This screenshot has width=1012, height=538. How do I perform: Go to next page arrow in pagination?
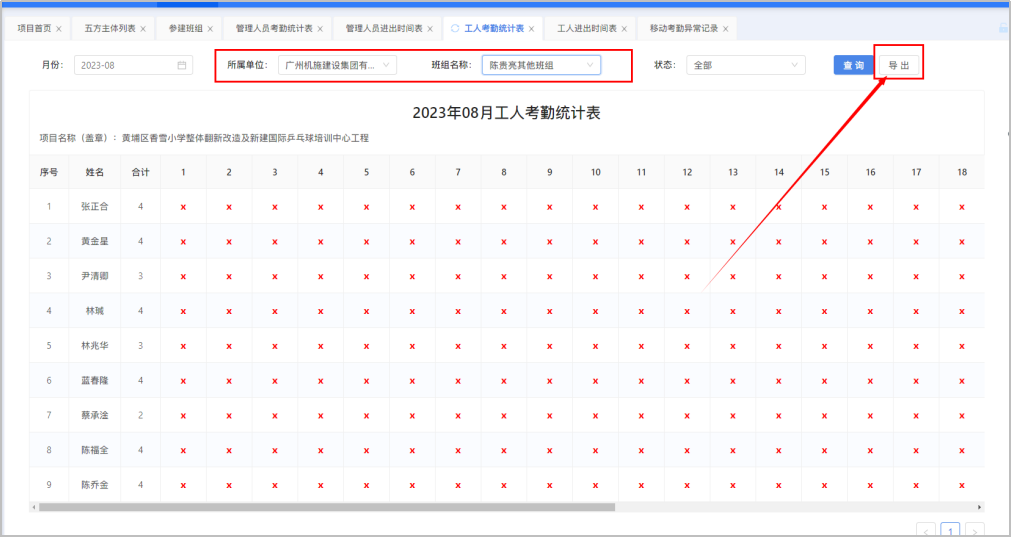click(x=974, y=530)
